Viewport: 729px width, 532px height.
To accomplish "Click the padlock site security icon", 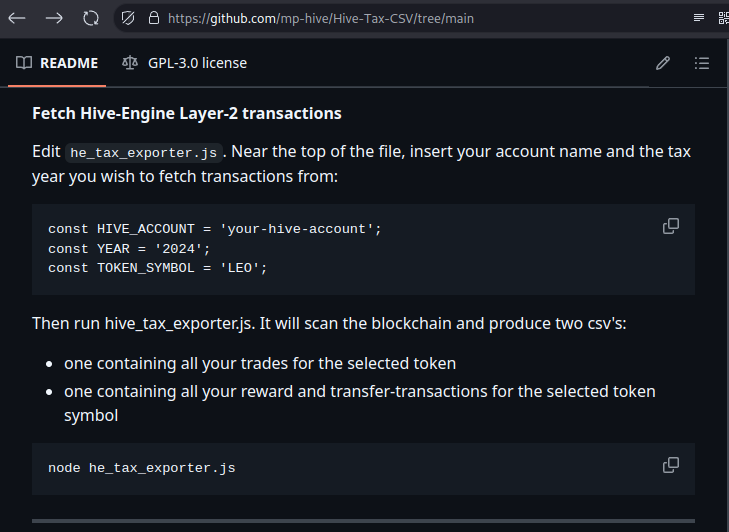I will coord(154,19).
